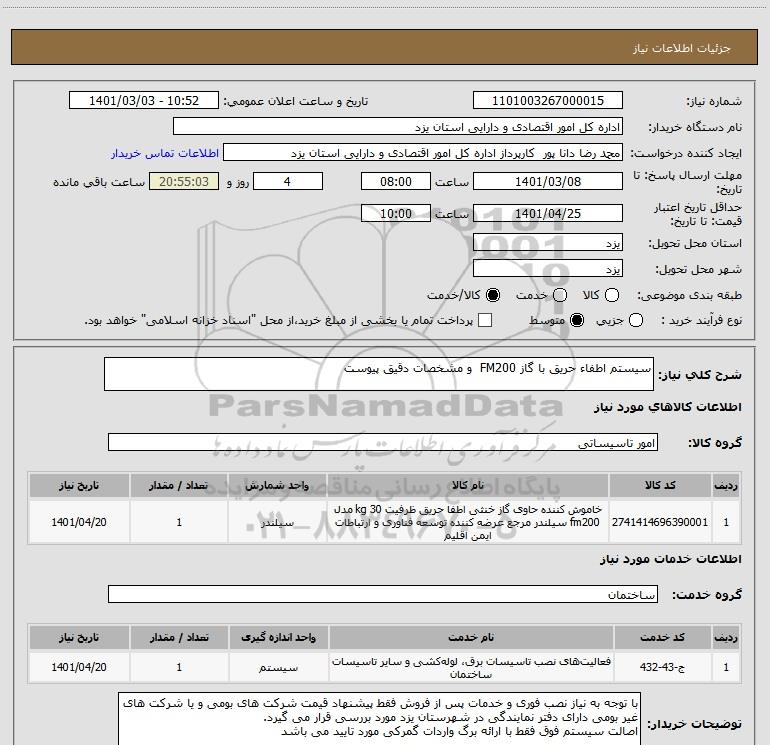This screenshot has height=745, width=770.
Task: Click the buyer organization name field
Action: click(x=398, y=127)
